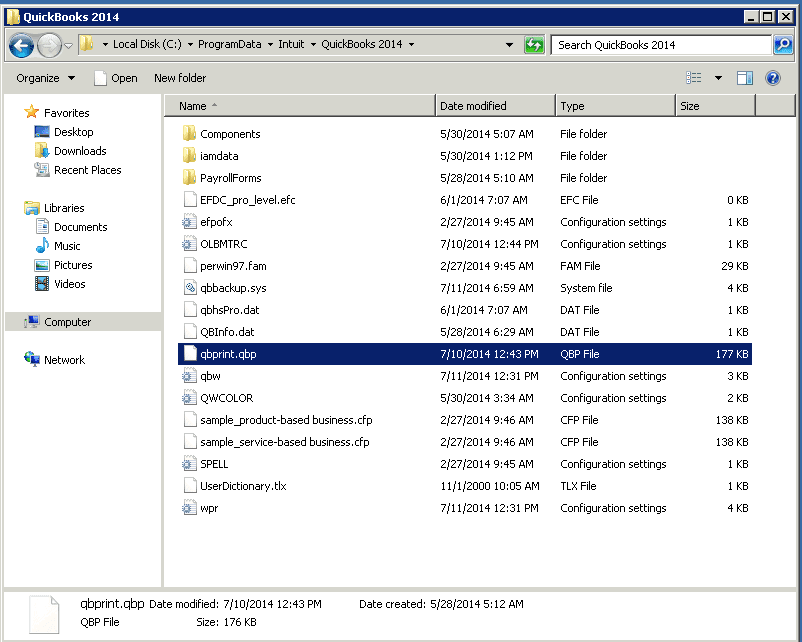Open the Organize dropdown menu
Screen dimensions: 802x642
45,78
